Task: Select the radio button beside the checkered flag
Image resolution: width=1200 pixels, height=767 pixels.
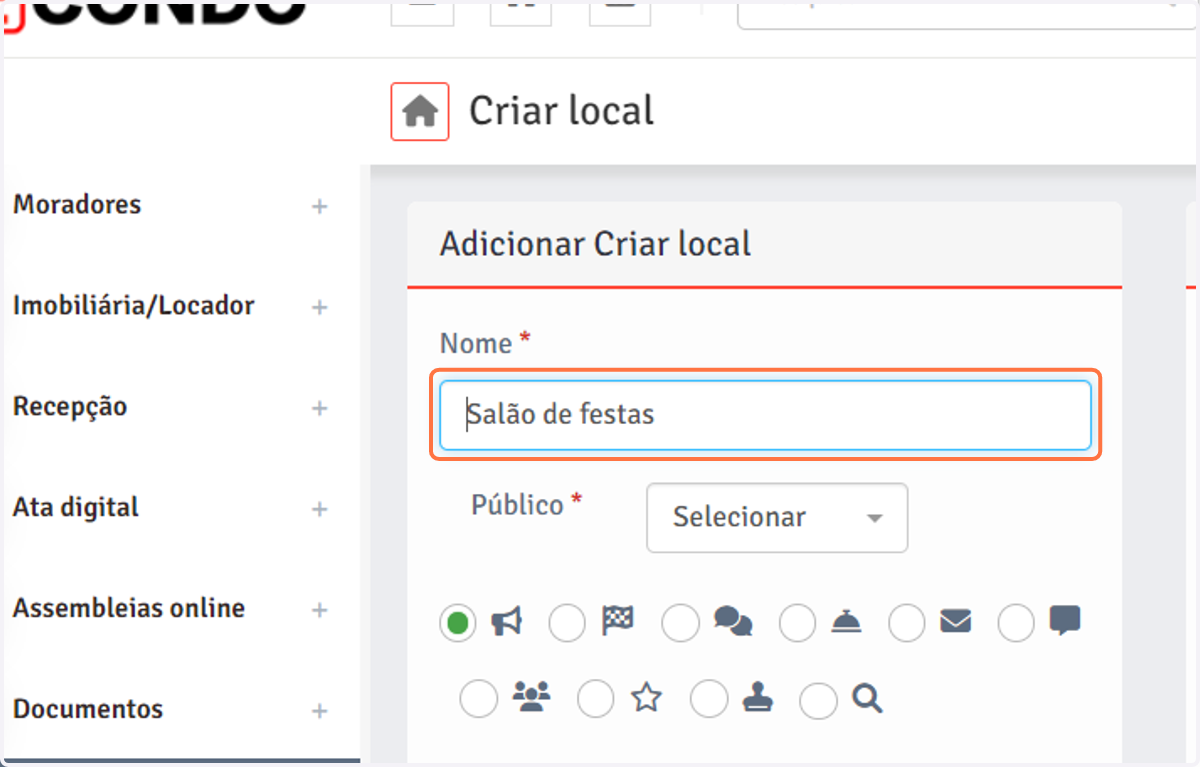Action: [567, 624]
